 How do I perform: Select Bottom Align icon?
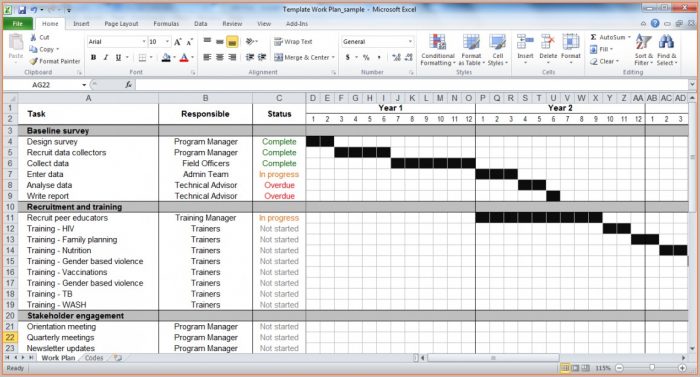232,42
